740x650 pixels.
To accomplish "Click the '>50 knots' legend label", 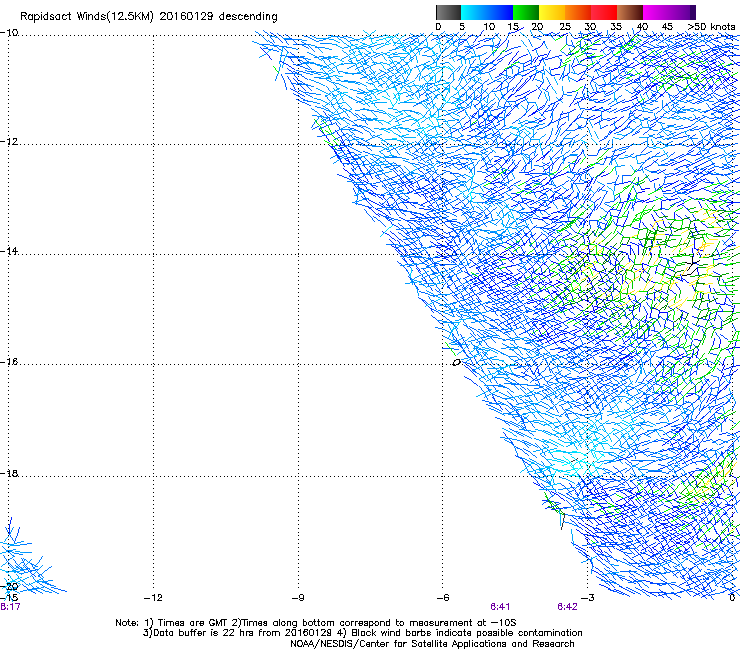I will pos(711,27).
